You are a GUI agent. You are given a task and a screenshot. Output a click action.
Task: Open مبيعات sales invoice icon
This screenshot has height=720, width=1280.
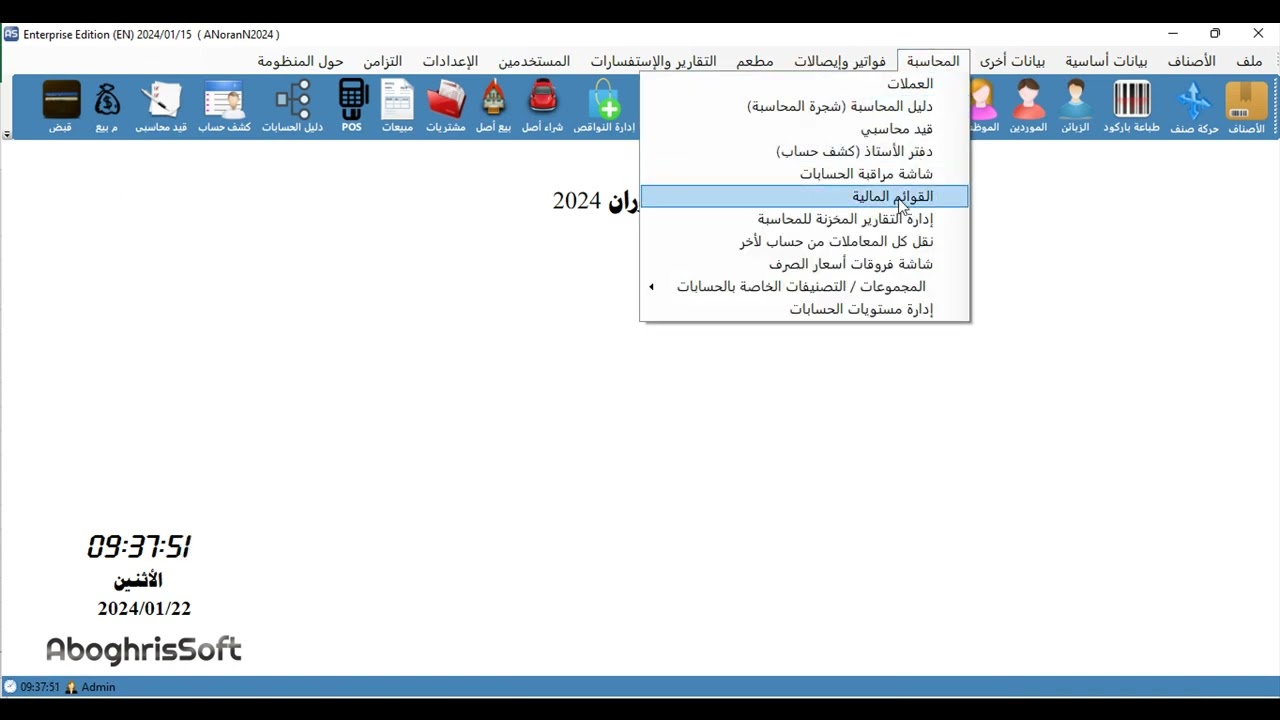pos(397,107)
